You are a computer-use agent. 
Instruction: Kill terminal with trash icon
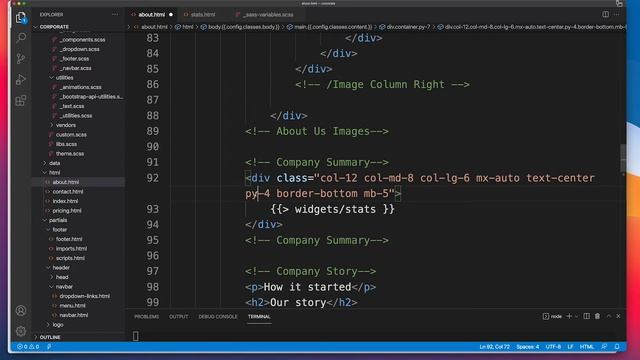pyautogui.click(x=598, y=316)
